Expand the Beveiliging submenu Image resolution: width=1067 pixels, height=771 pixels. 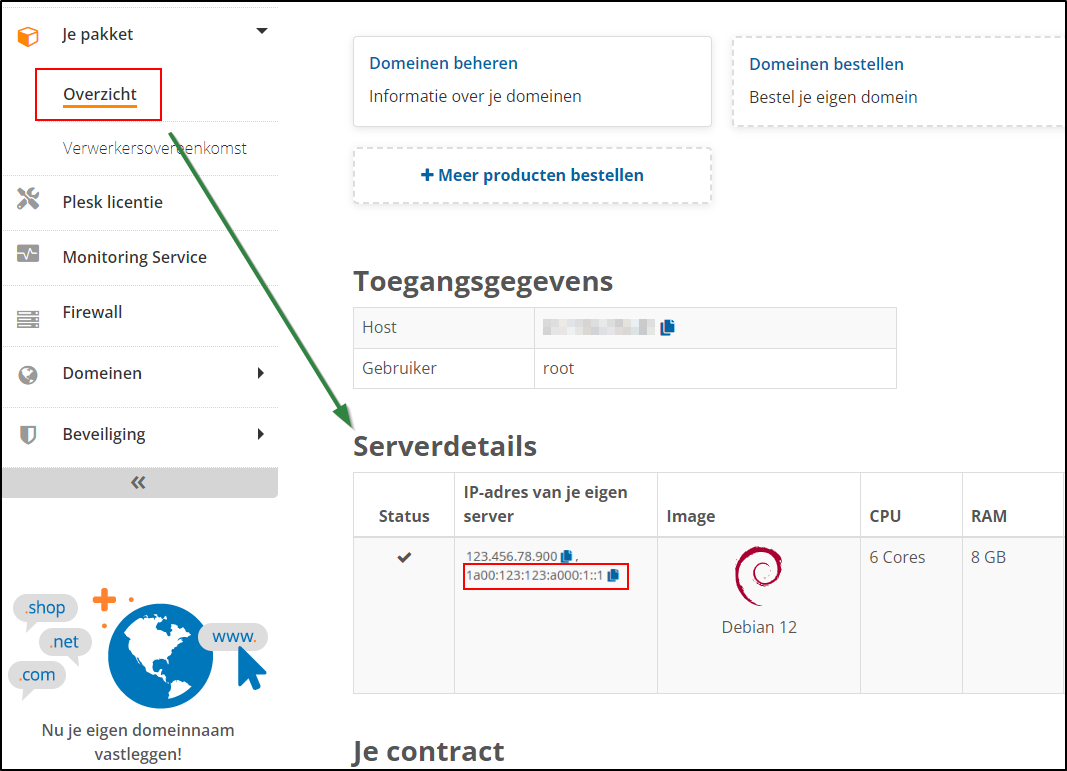262,433
